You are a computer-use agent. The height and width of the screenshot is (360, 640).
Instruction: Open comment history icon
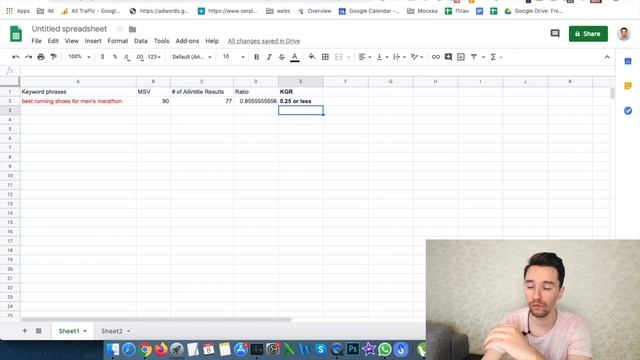click(x=555, y=33)
